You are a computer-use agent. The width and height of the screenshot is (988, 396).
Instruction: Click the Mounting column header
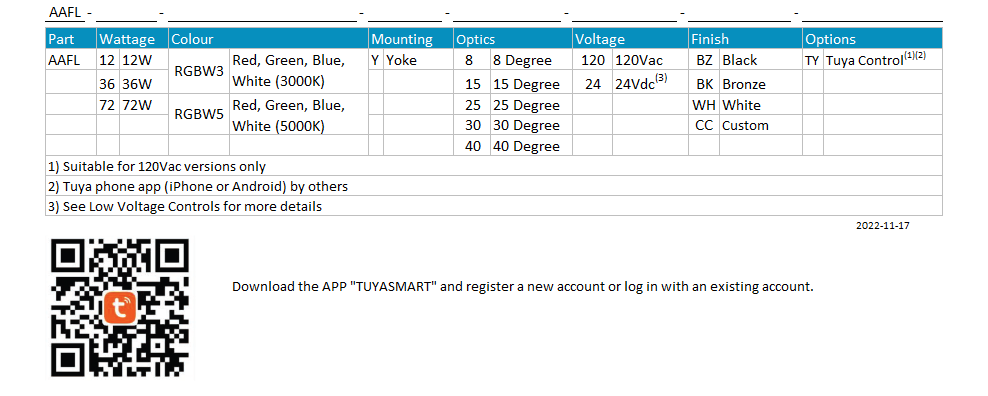pyautogui.click(x=410, y=39)
